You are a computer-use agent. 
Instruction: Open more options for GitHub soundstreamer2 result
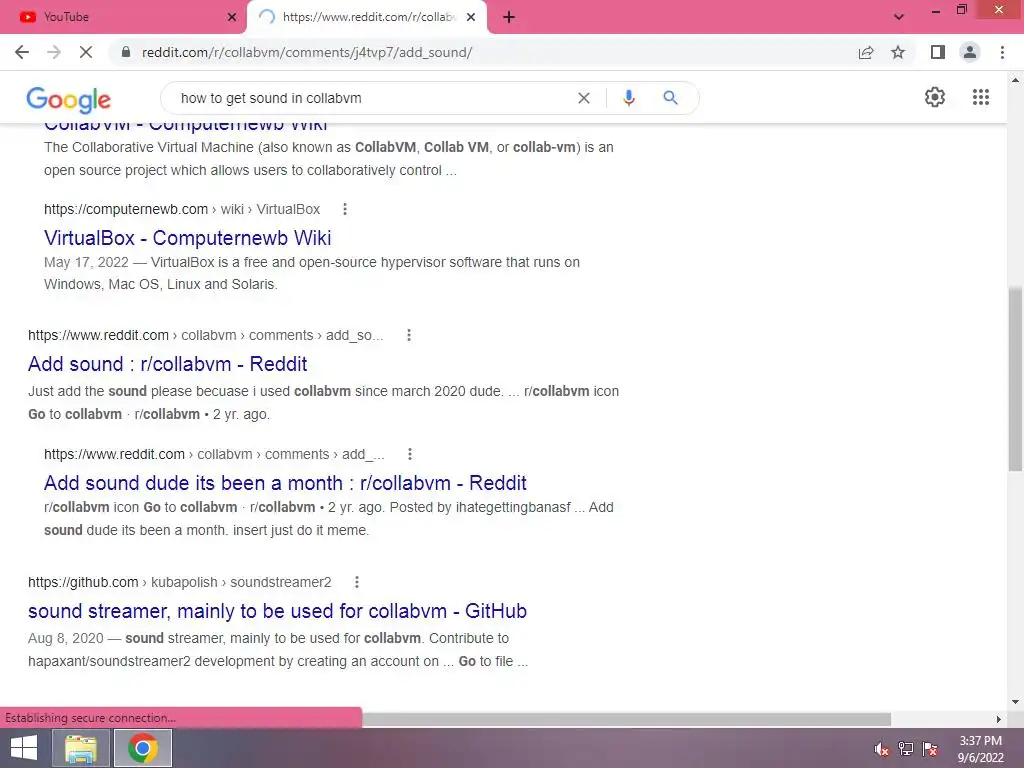pyautogui.click(x=357, y=582)
